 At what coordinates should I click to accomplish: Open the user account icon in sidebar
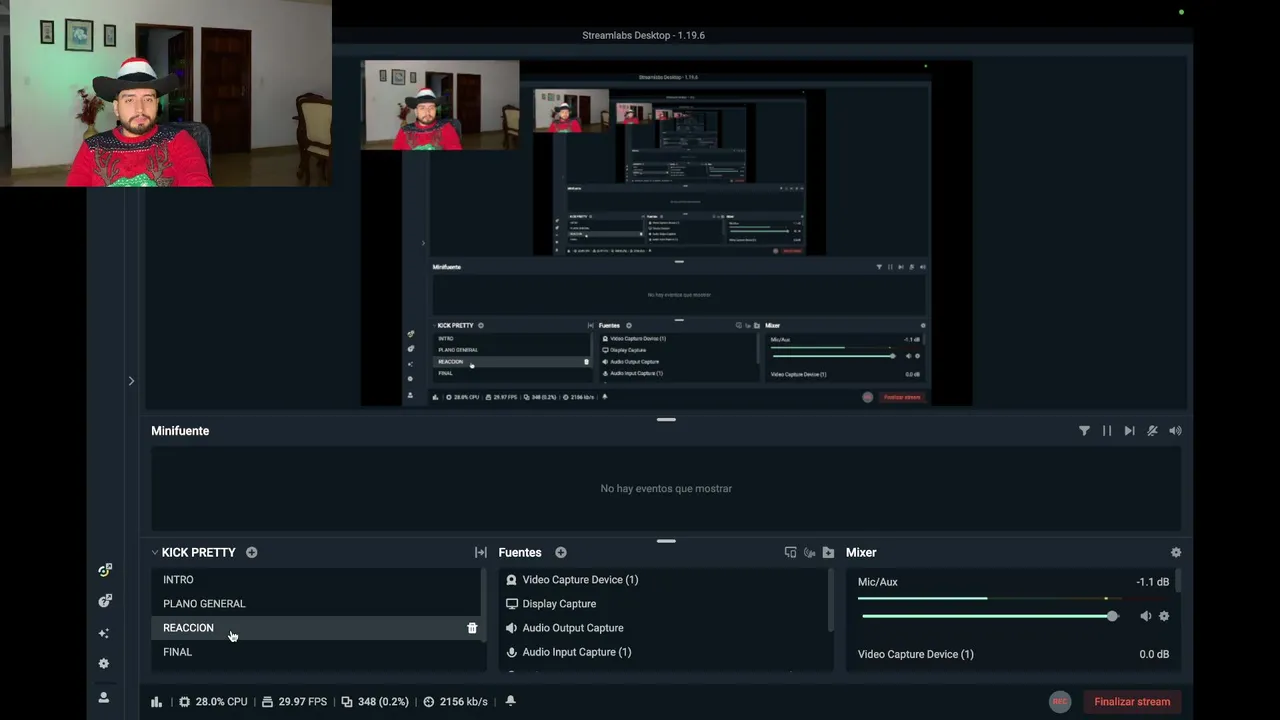point(104,697)
